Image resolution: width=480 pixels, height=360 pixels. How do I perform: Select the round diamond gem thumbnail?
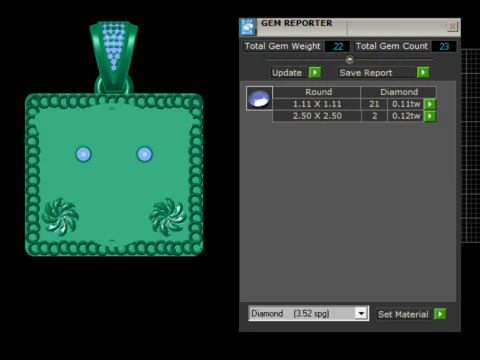[x=259, y=98]
